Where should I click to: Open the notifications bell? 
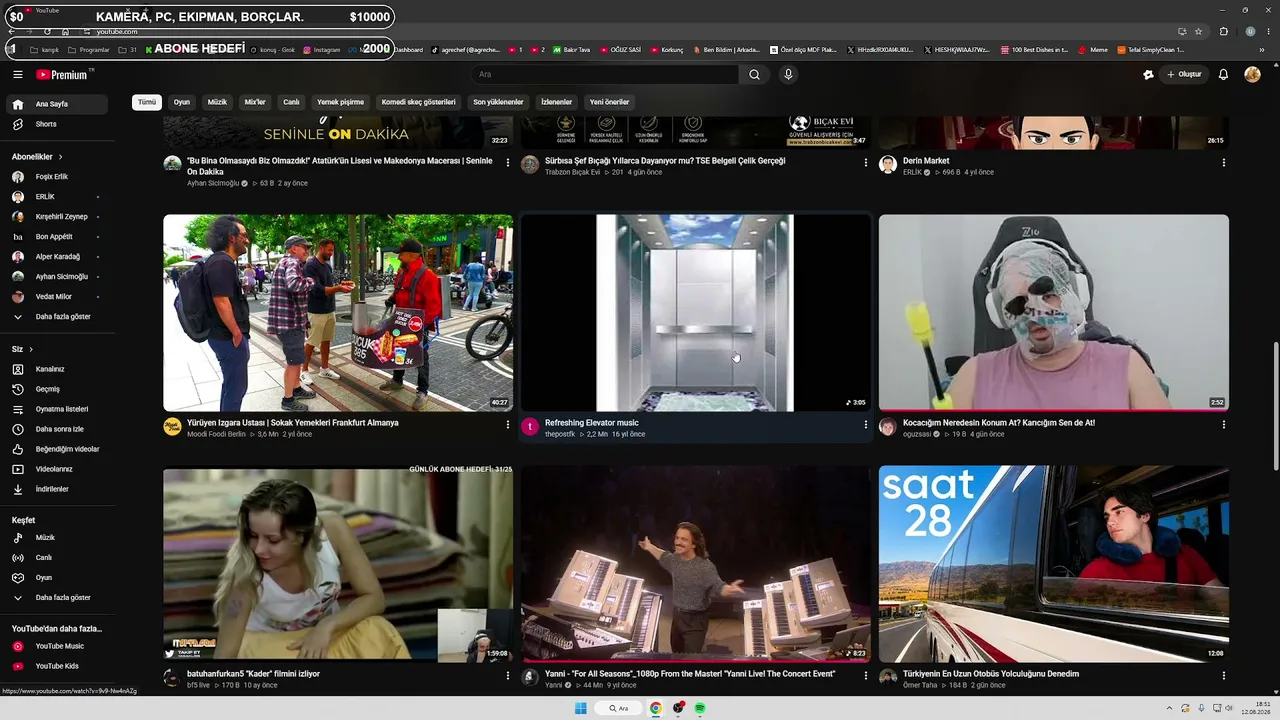pos(1223,74)
